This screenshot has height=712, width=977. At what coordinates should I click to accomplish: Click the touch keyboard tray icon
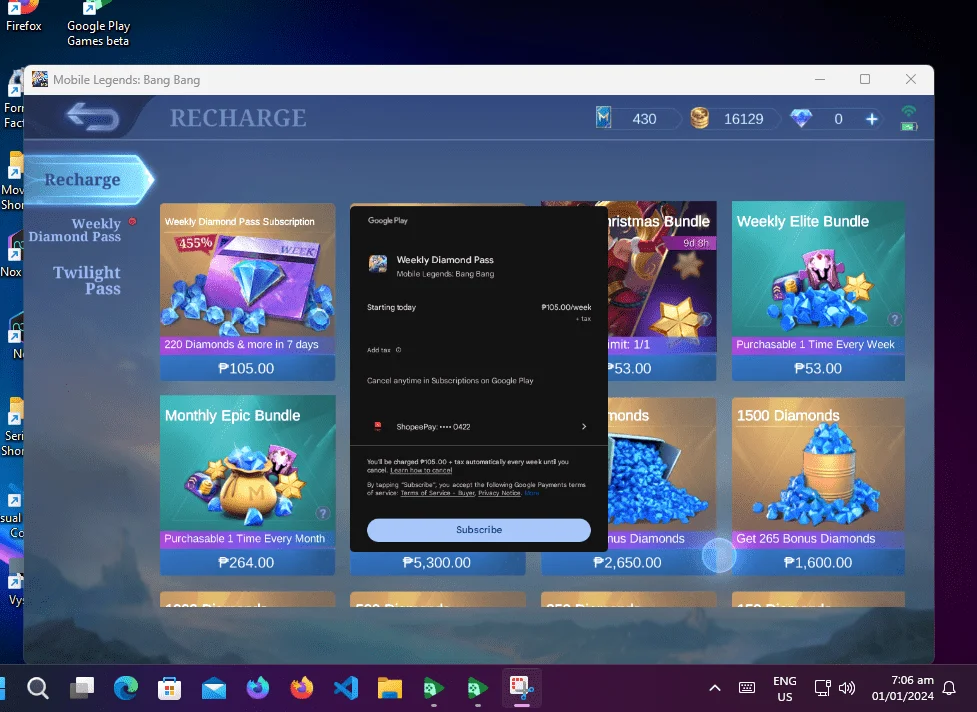click(746, 688)
